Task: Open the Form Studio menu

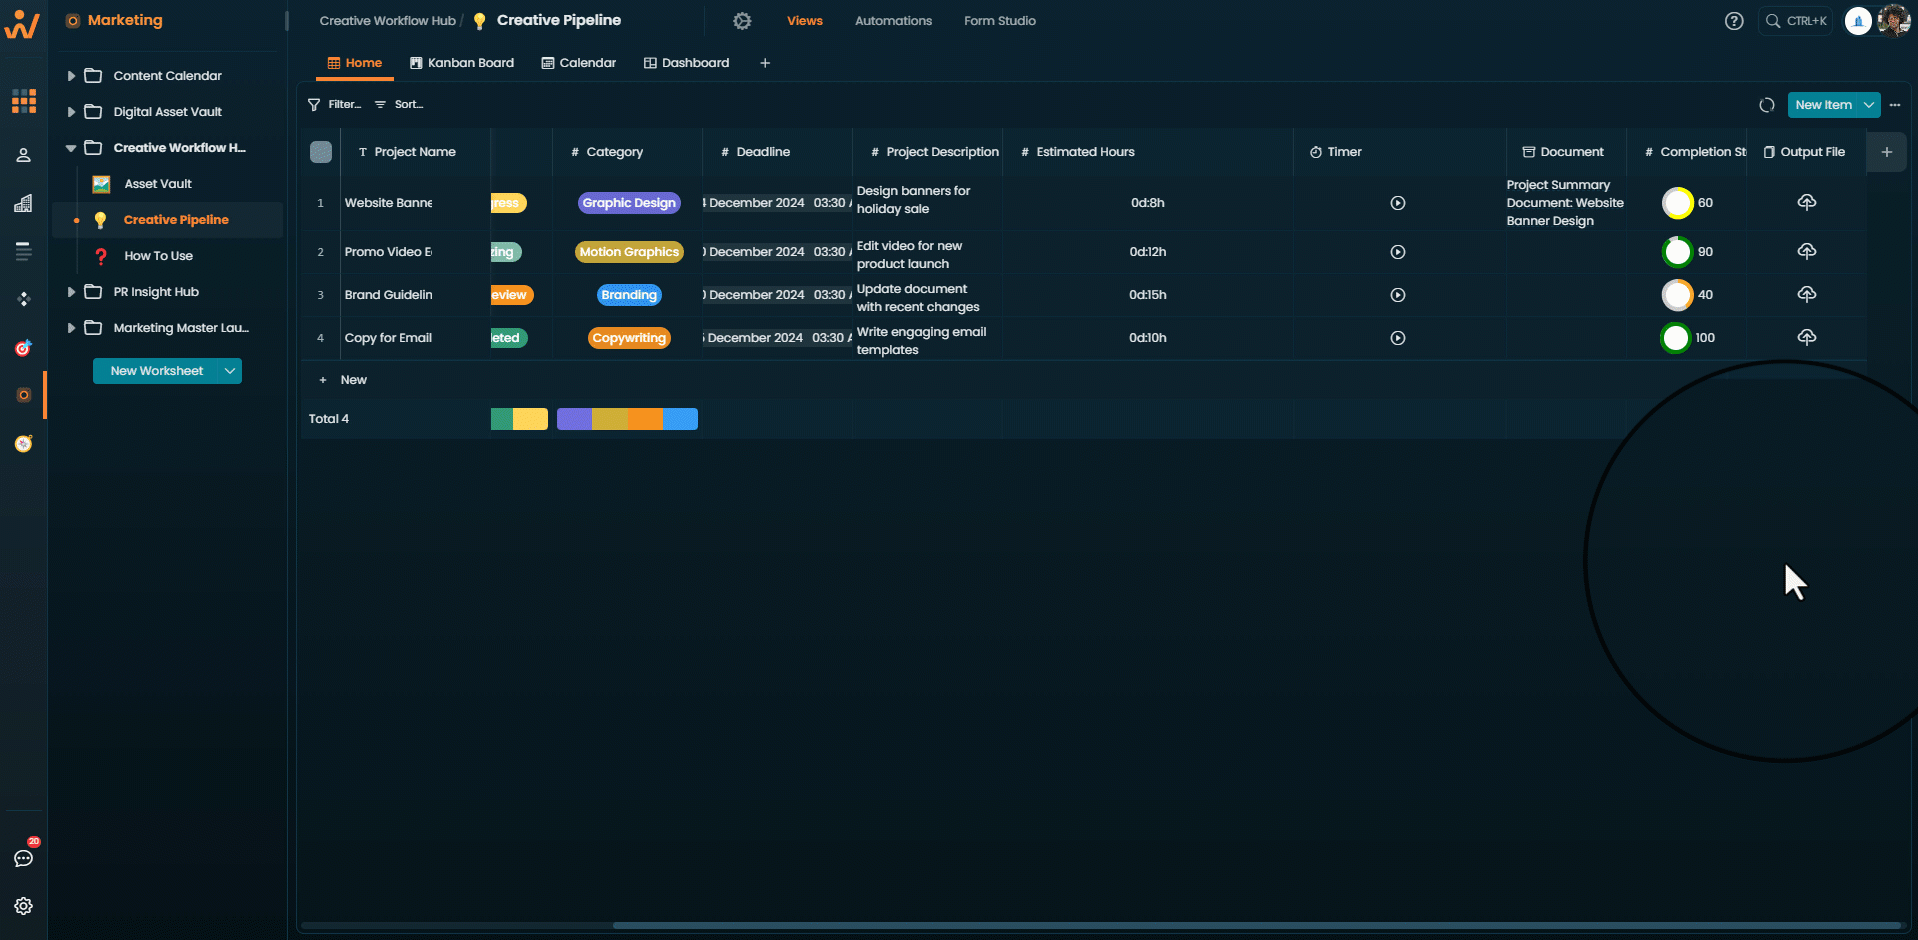Action: coord(1000,21)
